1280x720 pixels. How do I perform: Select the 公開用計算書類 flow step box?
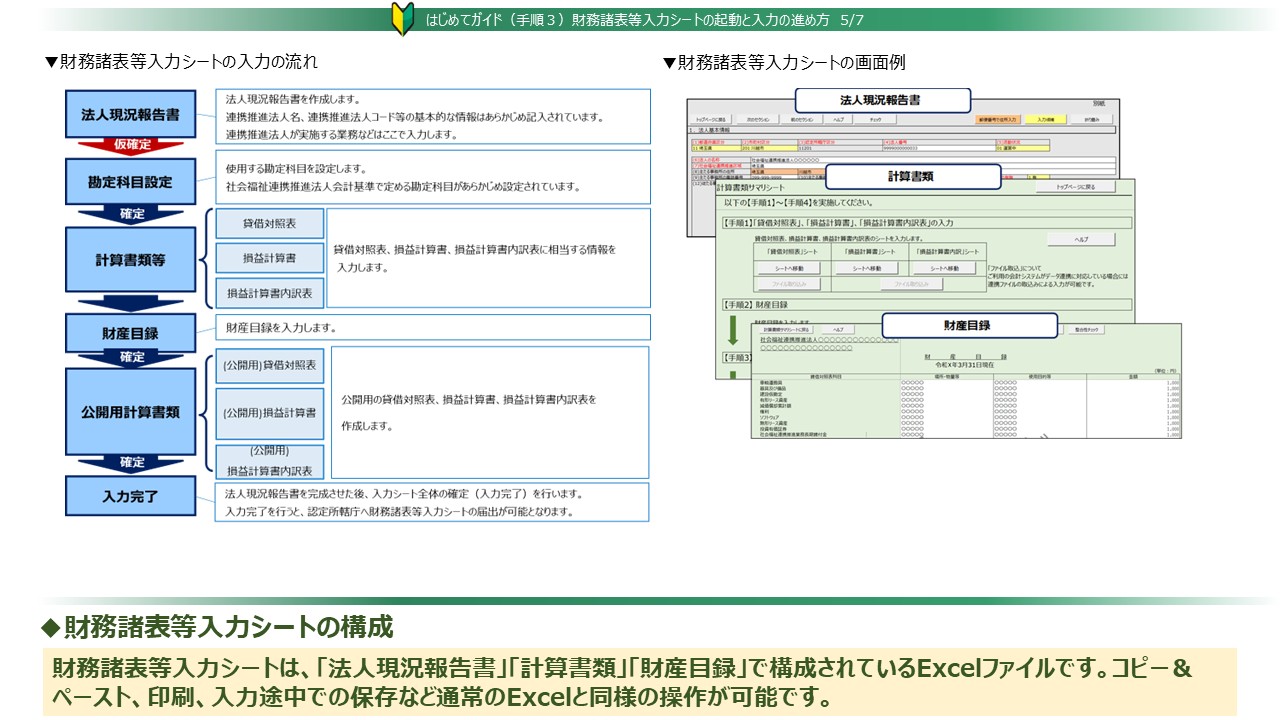[x=131, y=411]
